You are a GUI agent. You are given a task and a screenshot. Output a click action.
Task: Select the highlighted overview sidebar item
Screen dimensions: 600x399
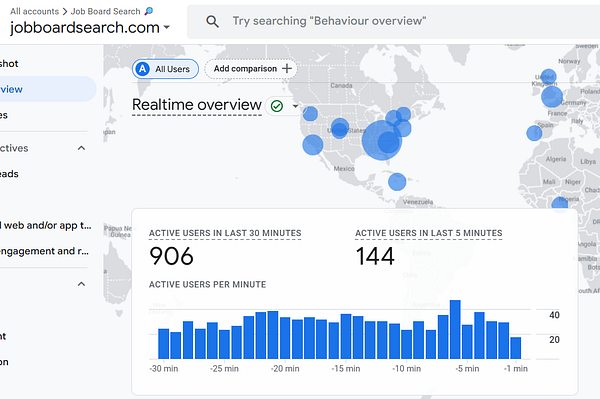pos(47,89)
